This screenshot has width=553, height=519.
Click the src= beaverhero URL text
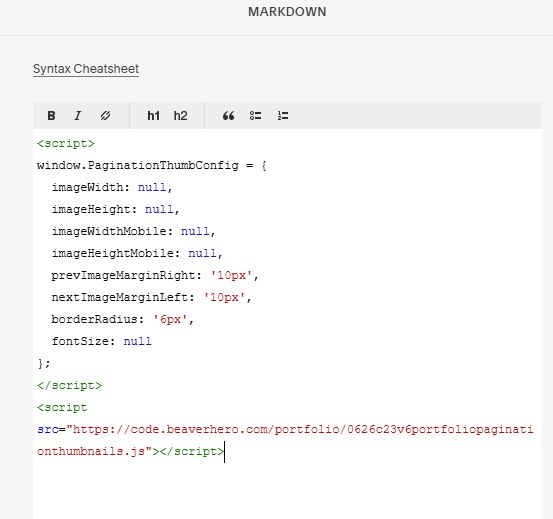285,429
